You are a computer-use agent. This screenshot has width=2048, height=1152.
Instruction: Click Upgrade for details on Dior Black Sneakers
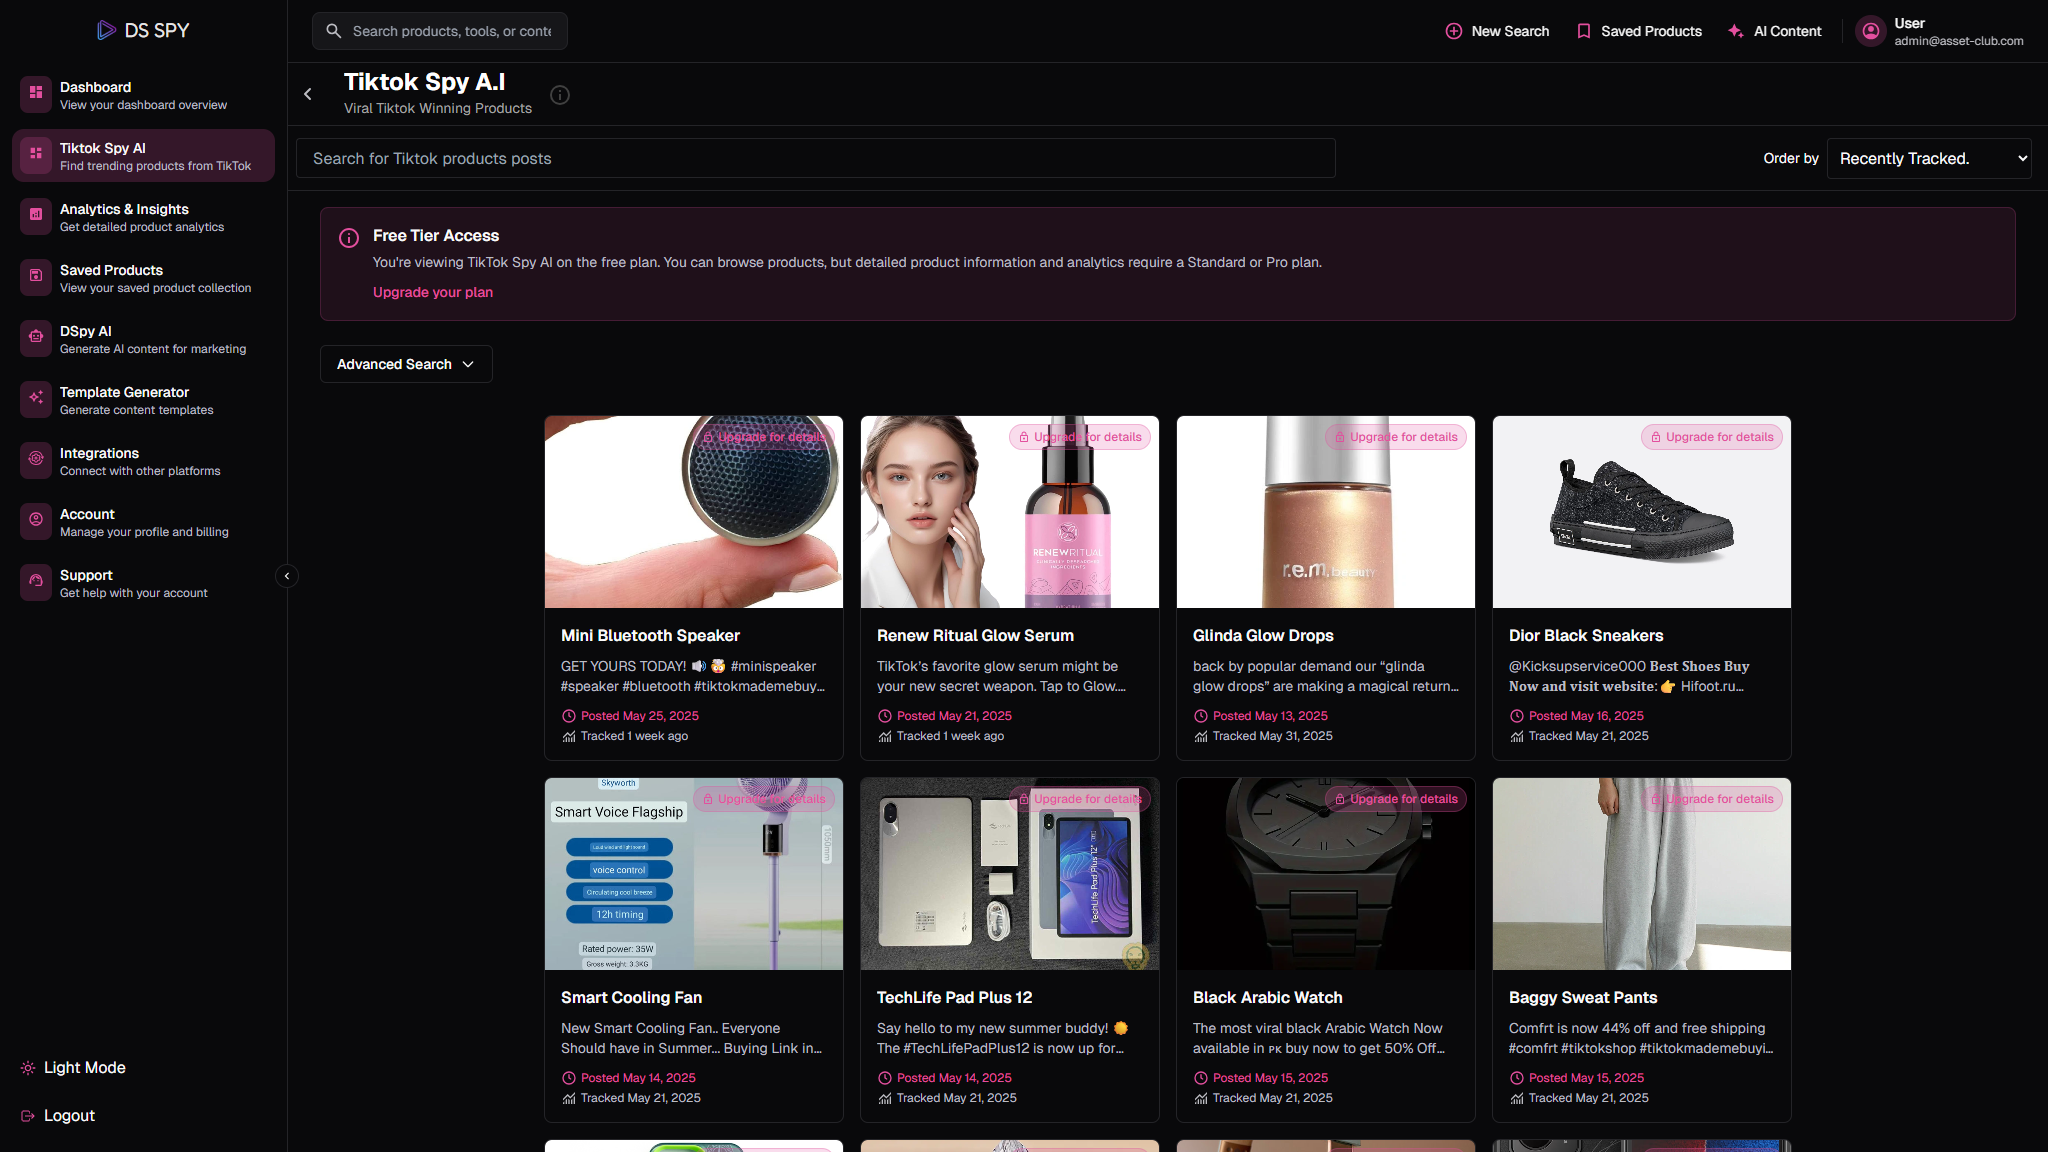click(x=1712, y=437)
